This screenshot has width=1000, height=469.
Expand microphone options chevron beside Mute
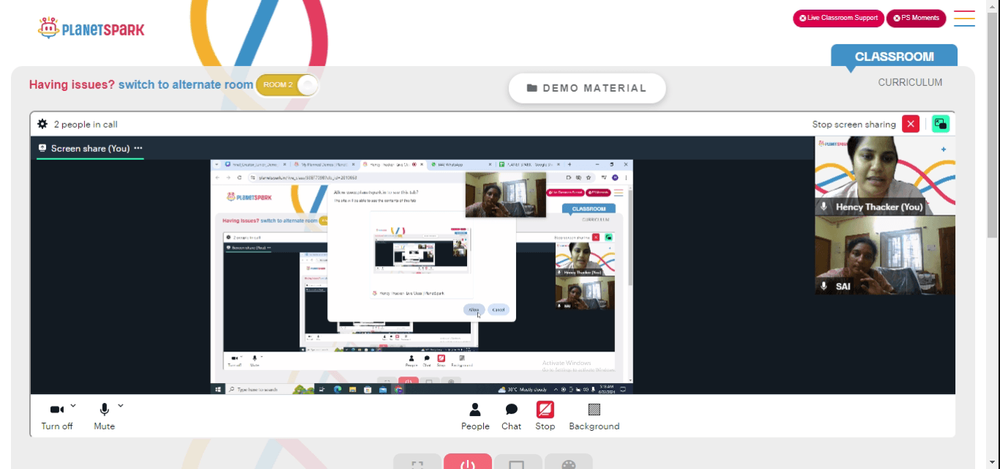(x=121, y=405)
